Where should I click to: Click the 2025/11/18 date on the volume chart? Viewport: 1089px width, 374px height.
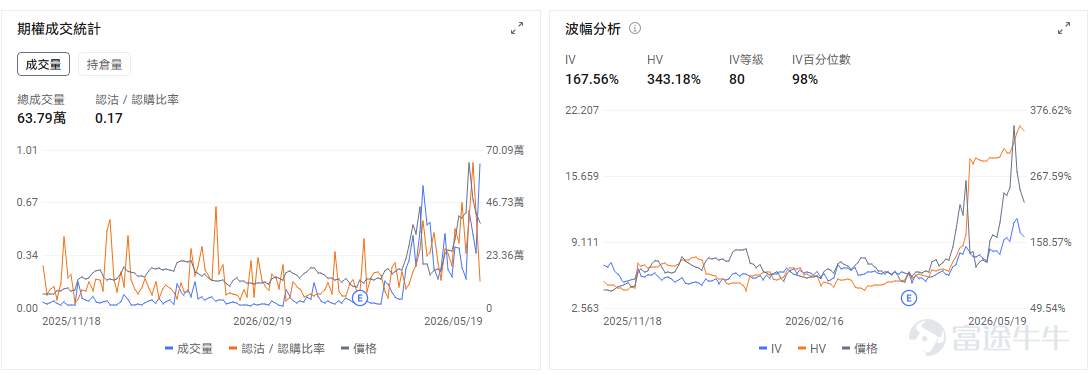pos(72,321)
